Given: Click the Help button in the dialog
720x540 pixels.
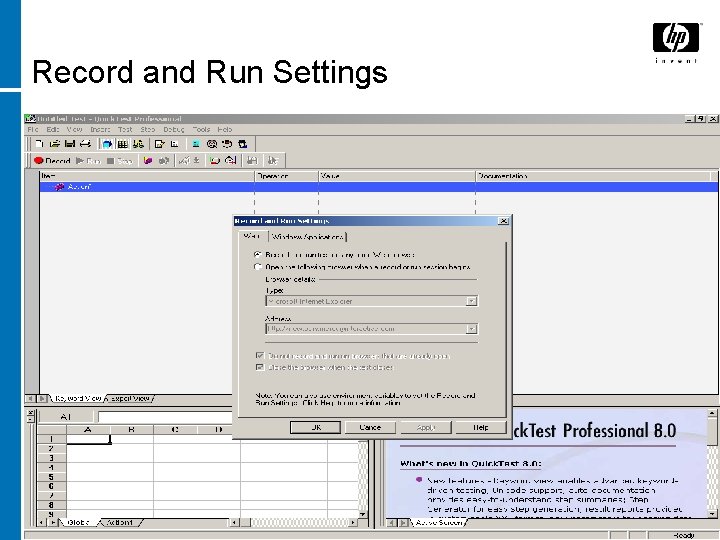Looking at the screenshot, I should (x=481, y=427).
